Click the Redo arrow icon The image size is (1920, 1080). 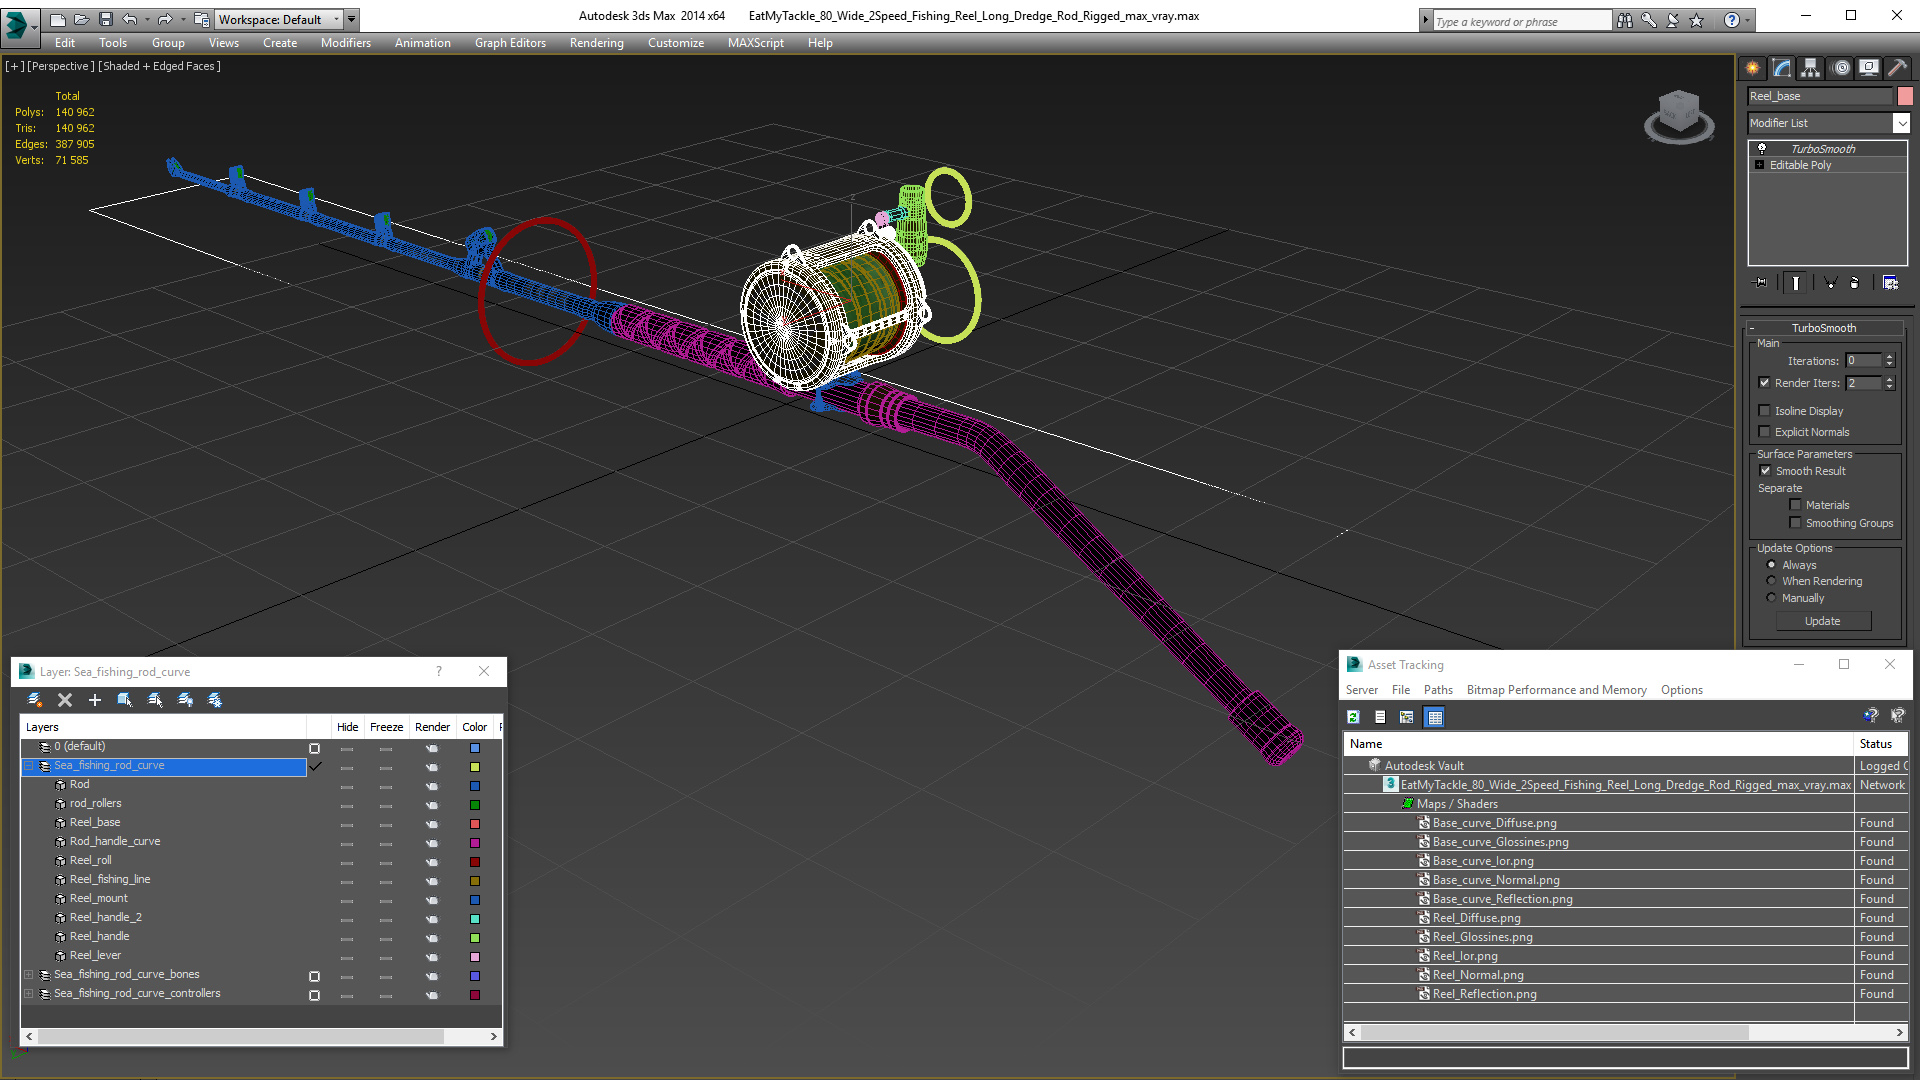[165, 19]
